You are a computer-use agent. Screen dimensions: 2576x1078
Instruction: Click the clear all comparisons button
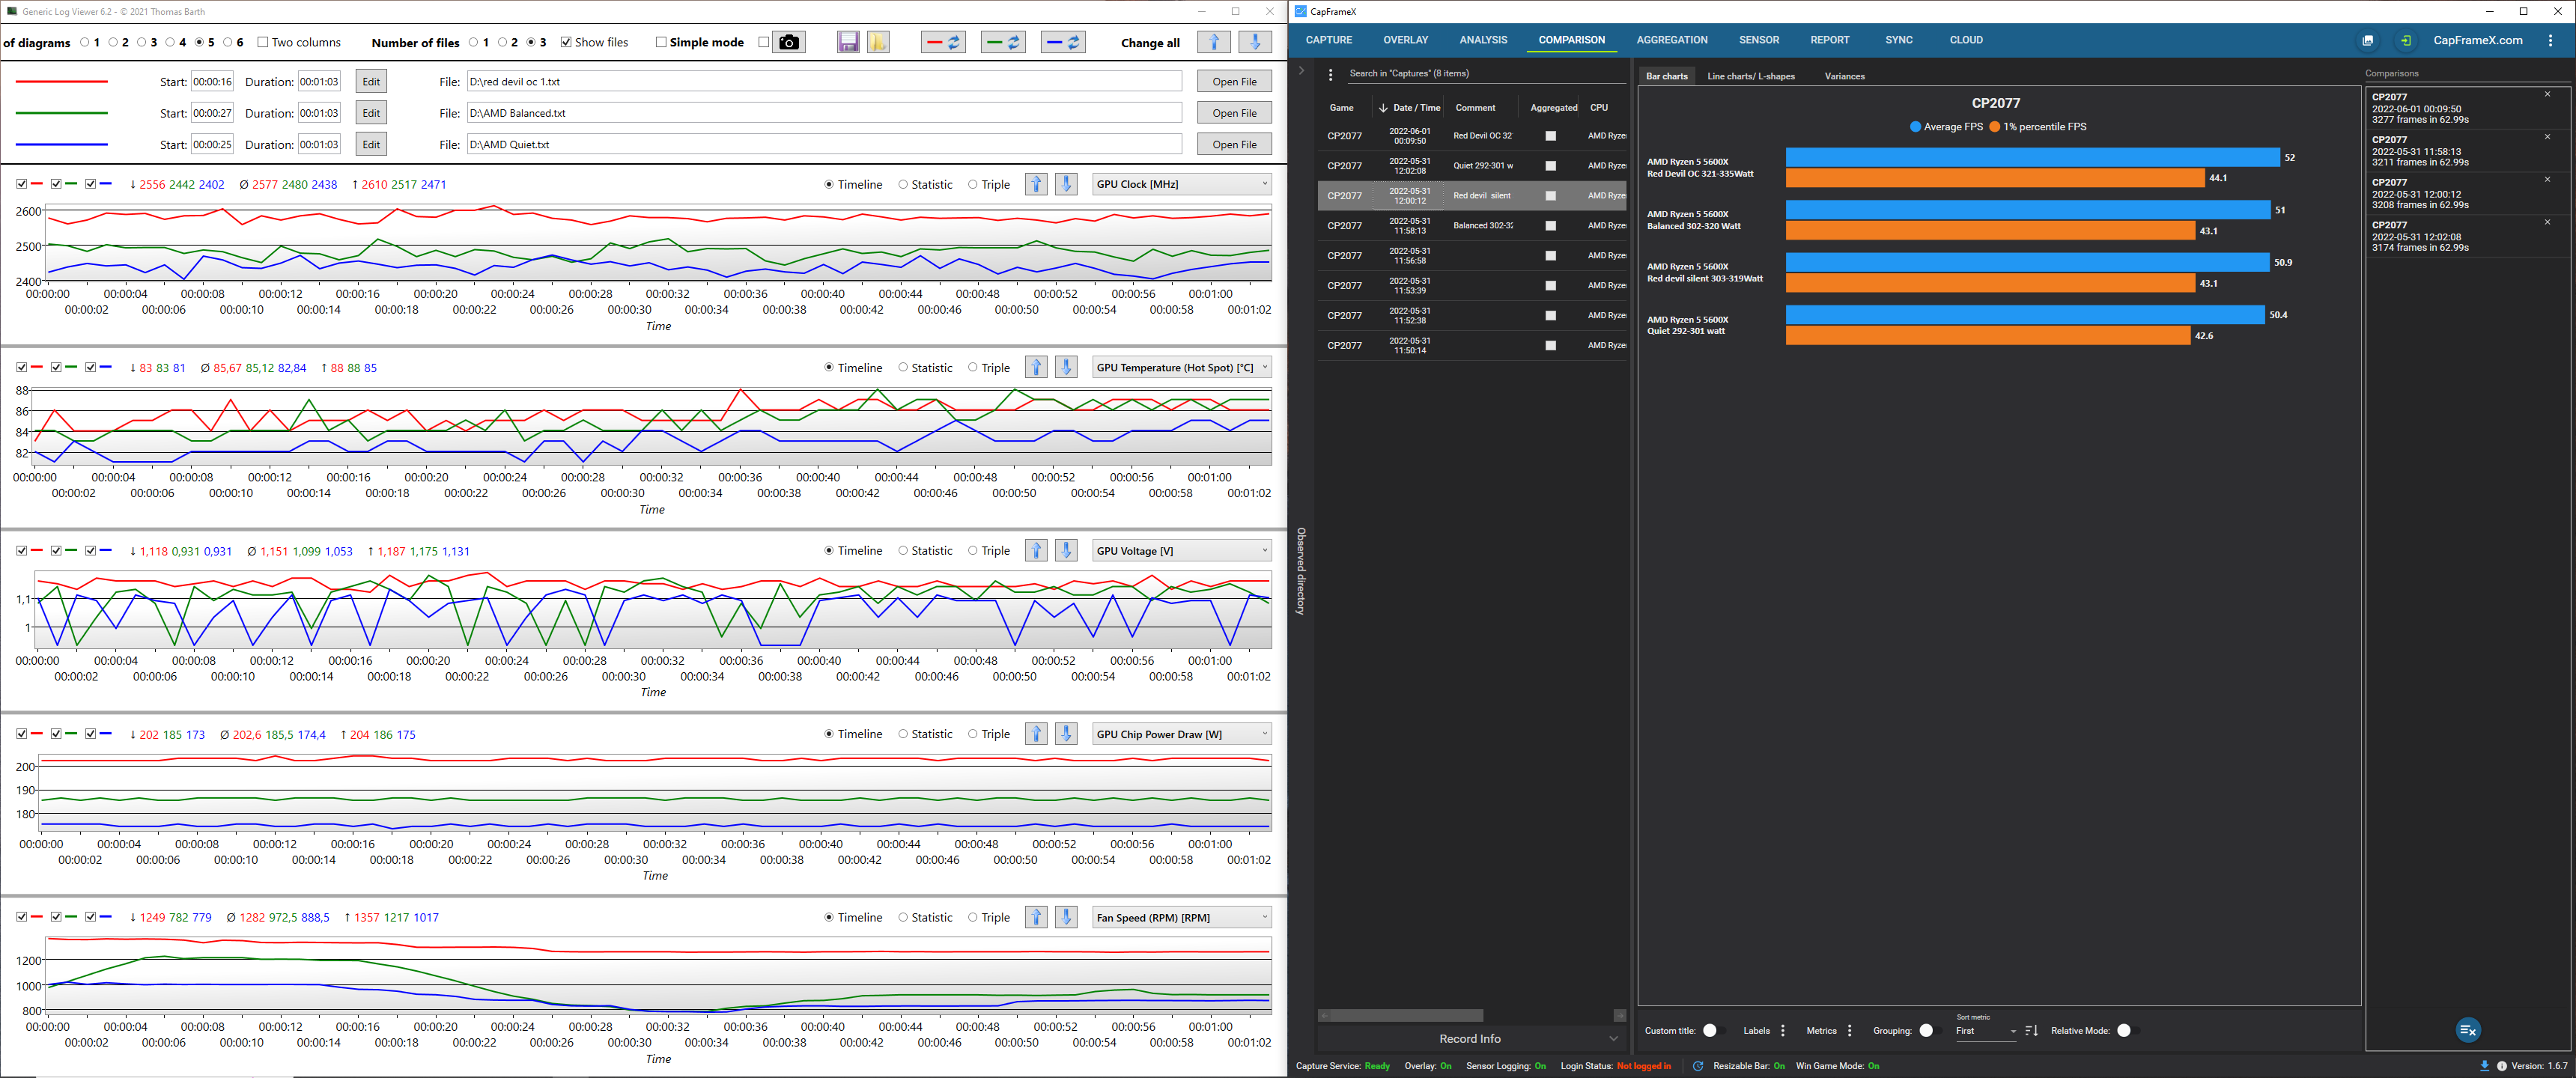pyautogui.click(x=2467, y=1030)
